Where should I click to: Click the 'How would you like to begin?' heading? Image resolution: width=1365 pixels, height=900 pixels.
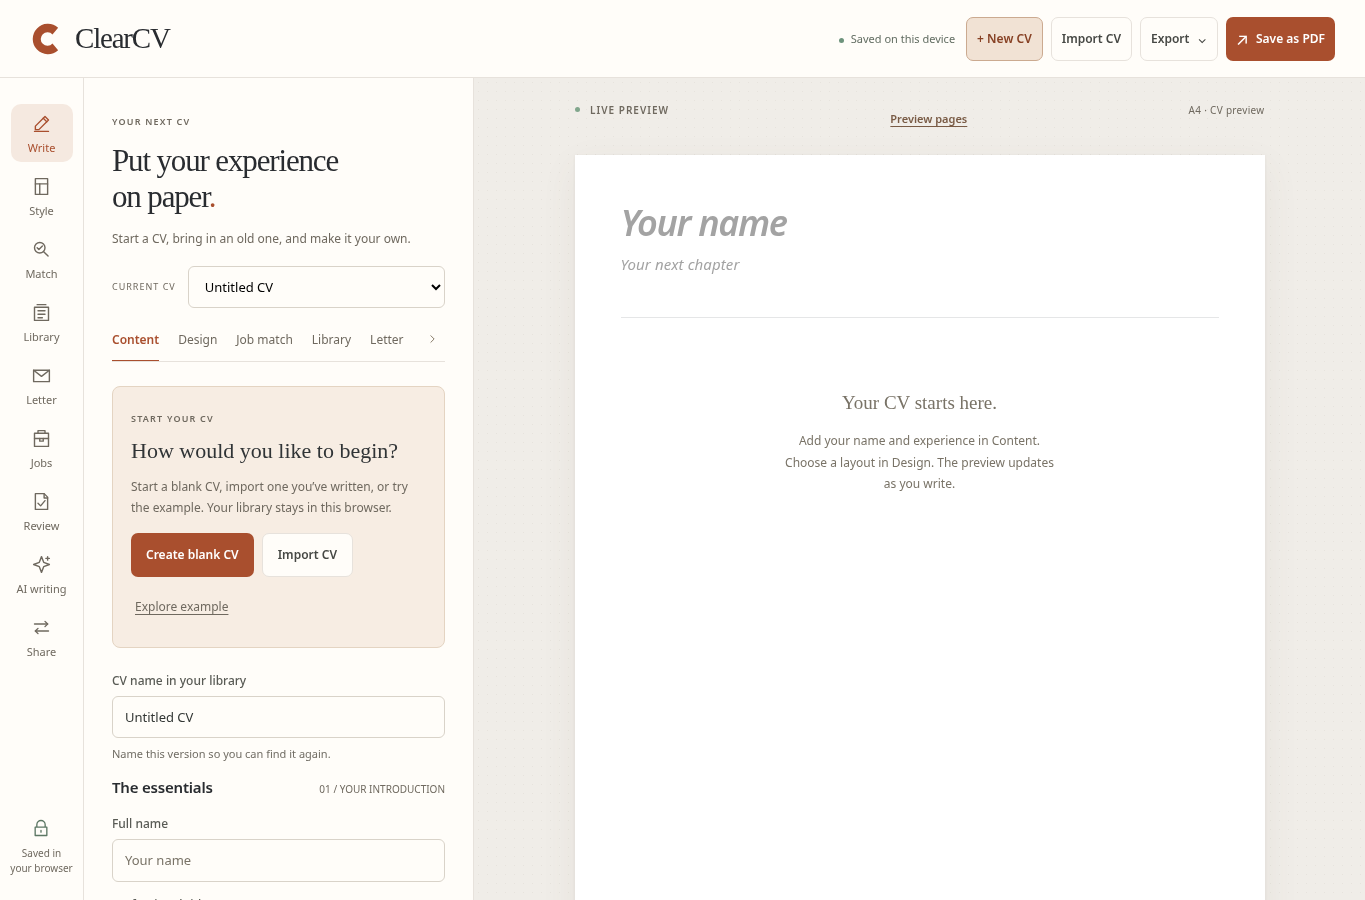point(264,451)
